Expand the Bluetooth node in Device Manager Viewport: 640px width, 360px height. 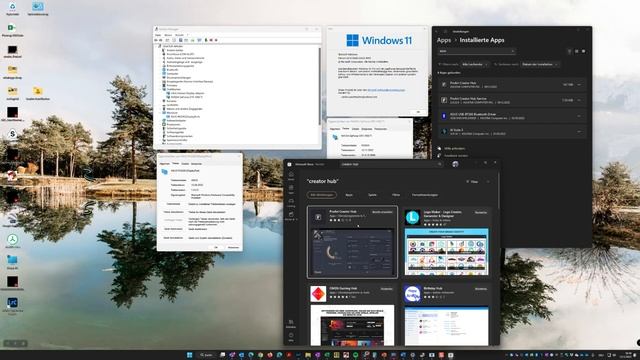(x=160, y=70)
